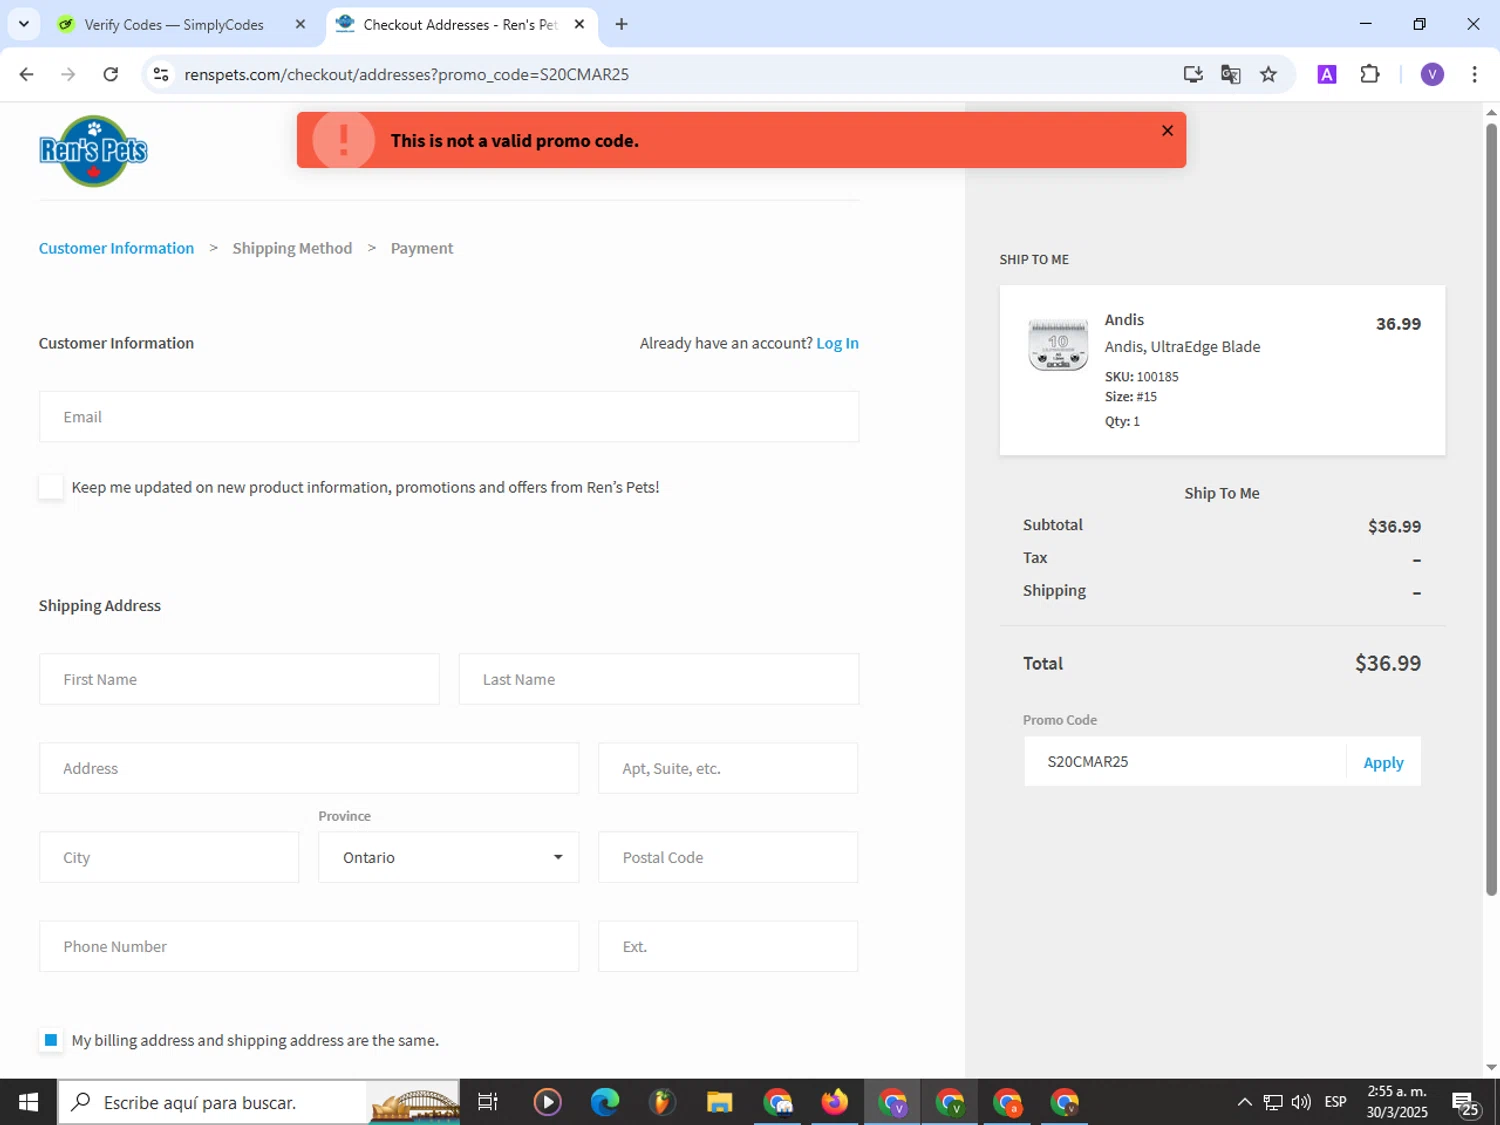The width and height of the screenshot is (1500, 1125).
Task: Dismiss the invalid promo code alert
Action: tap(1167, 131)
